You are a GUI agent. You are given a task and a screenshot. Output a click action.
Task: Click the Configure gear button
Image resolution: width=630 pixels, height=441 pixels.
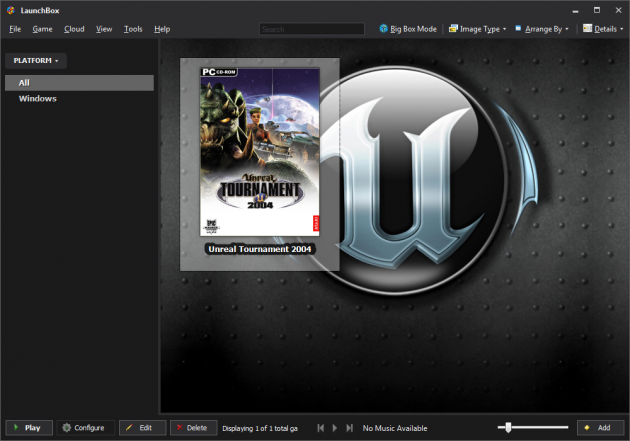pos(83,427)
